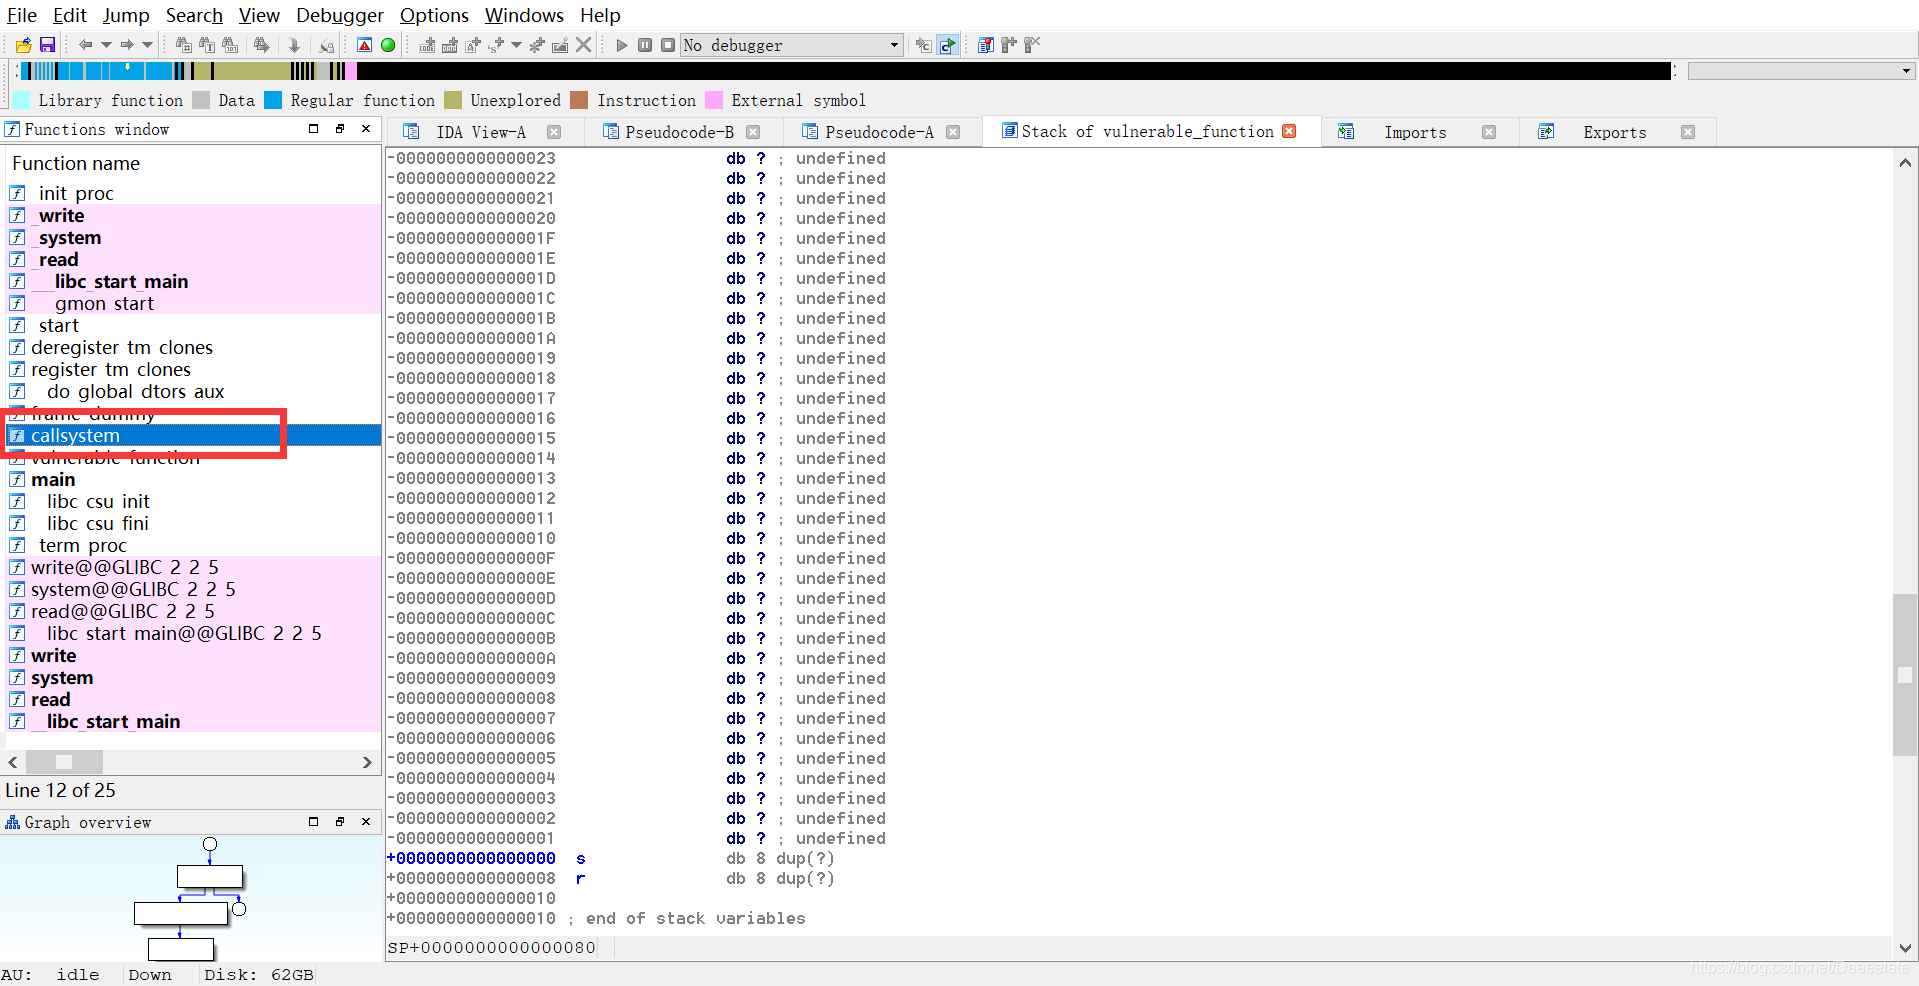1919x986 pixels.
Task: Jump back with the left arrow icon
Action: [85, 45]
